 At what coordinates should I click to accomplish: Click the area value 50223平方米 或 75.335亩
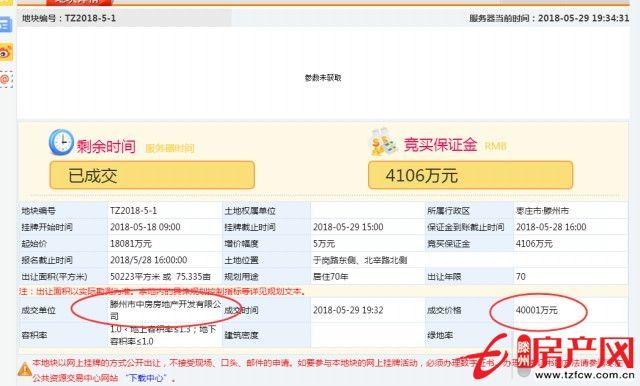[x=160, y=277]
